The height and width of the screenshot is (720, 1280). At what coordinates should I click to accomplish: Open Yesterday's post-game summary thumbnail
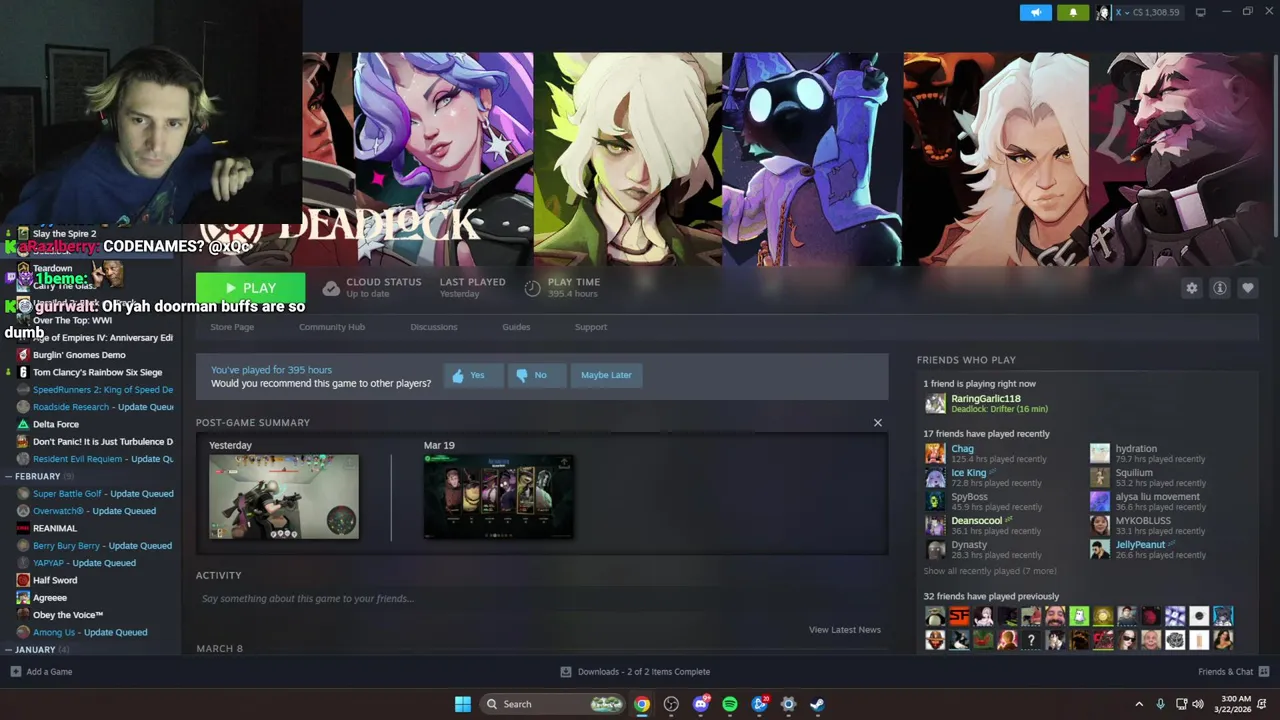point(284,497)
